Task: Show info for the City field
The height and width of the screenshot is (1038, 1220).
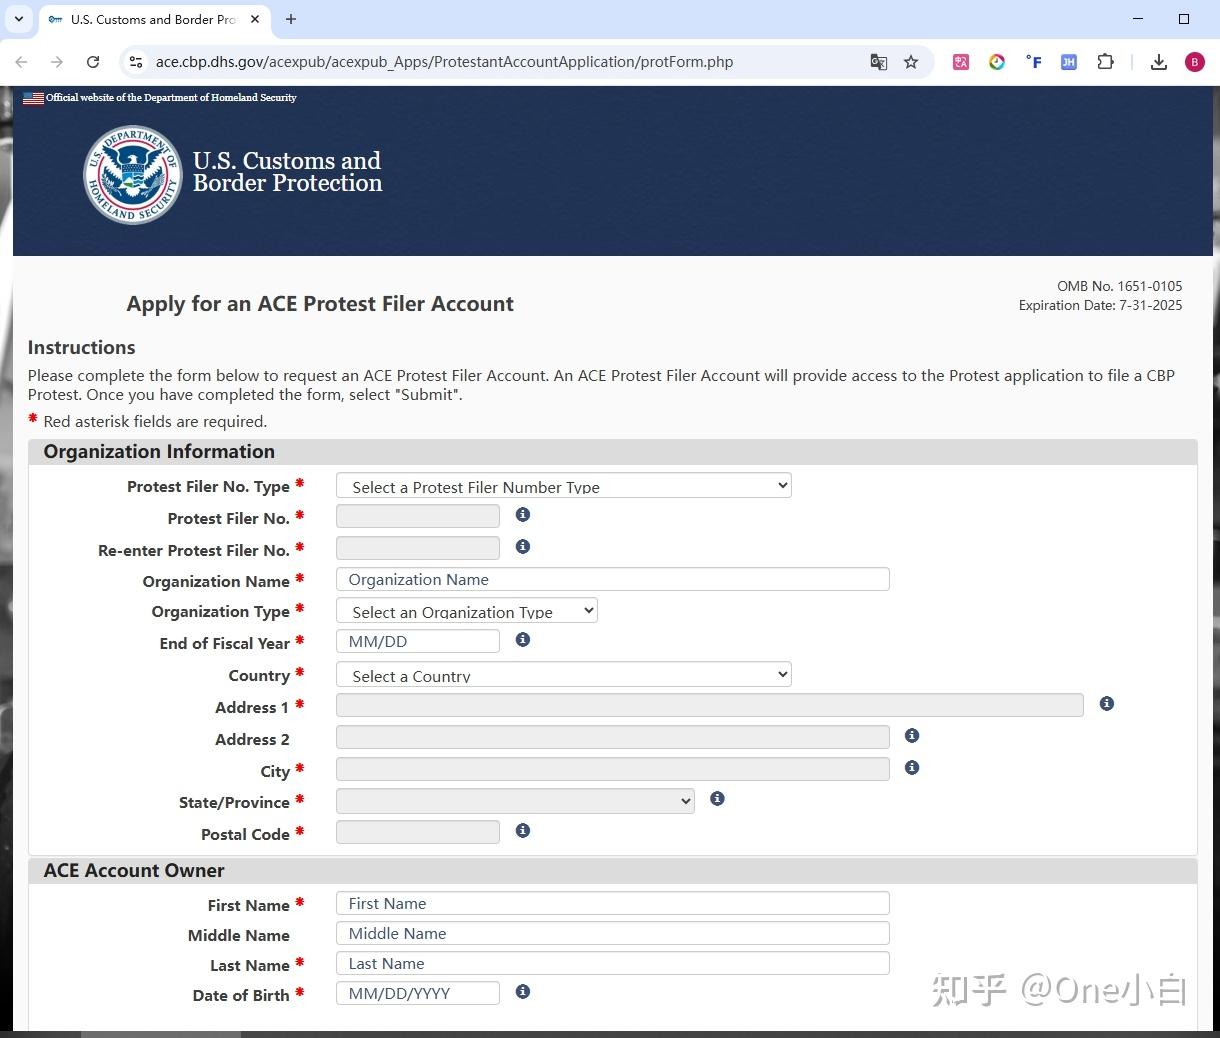Action: [911, 768]
